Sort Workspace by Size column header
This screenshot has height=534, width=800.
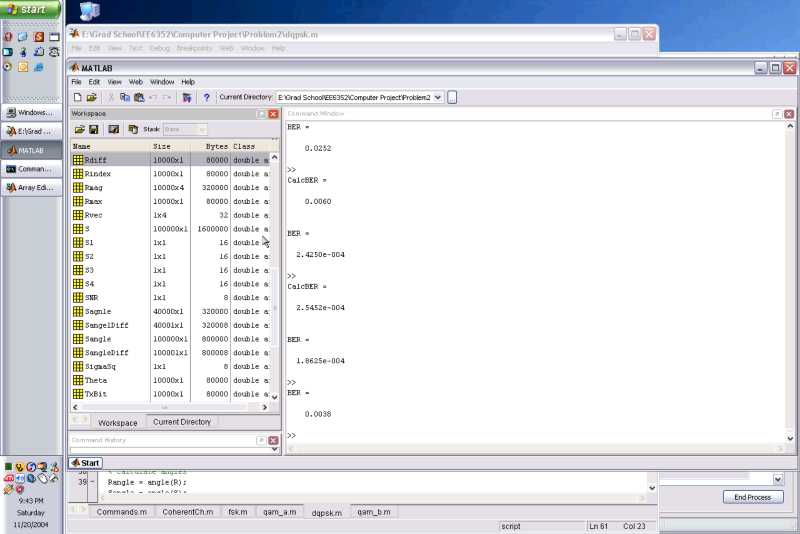[170, 146]
